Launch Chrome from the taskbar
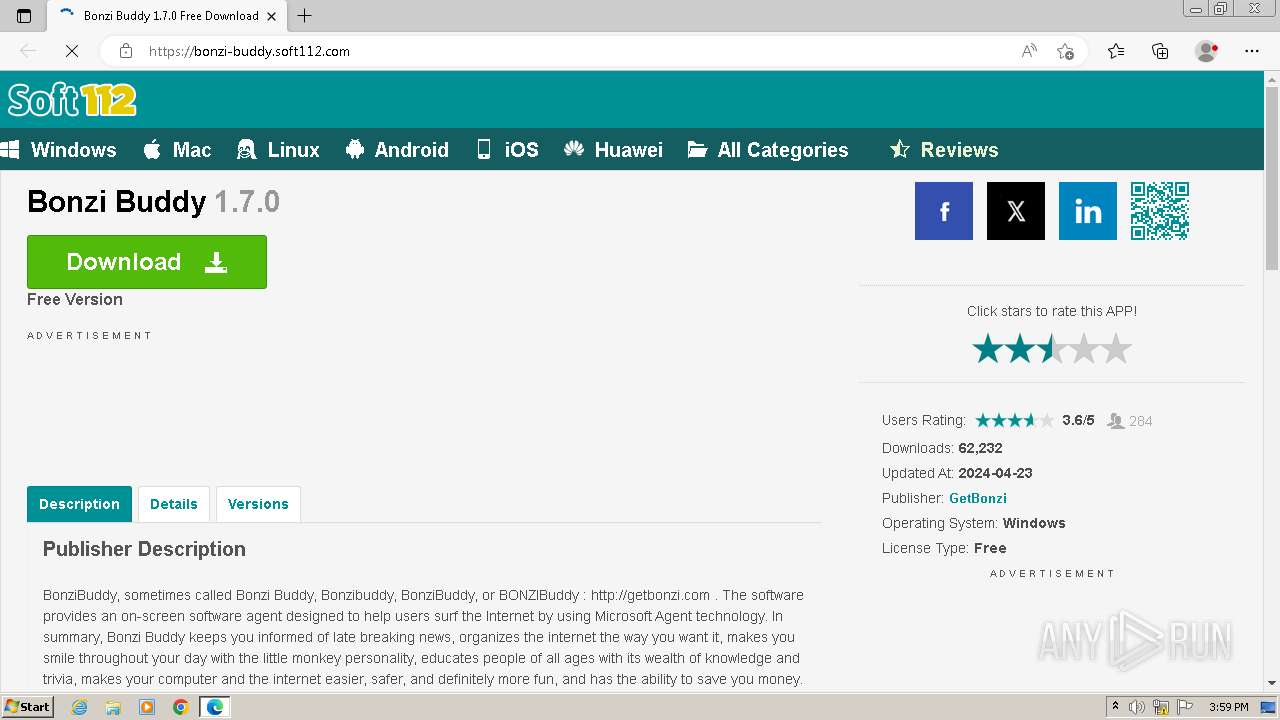Viewport: 1280px width, 720px height. click(x=181, y=707)
